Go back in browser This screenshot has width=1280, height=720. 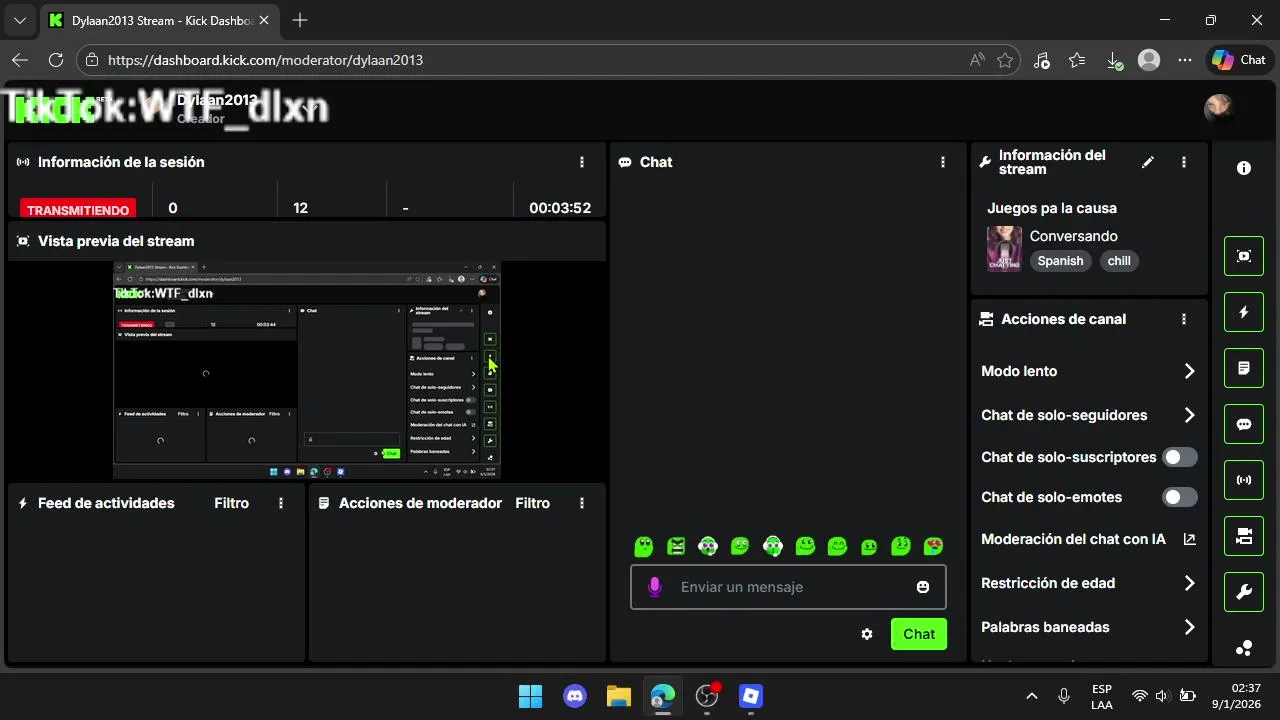tap(19, 60)
